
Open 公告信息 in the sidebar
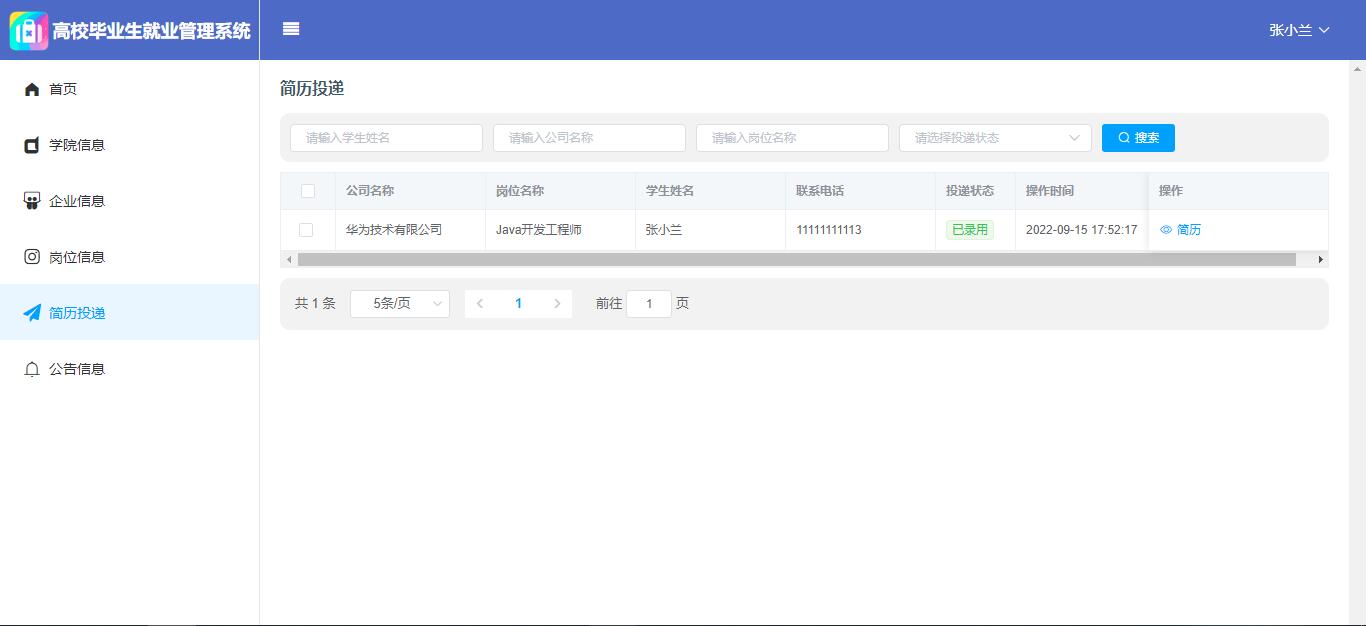pyautogui.click(x=77, y=369)
